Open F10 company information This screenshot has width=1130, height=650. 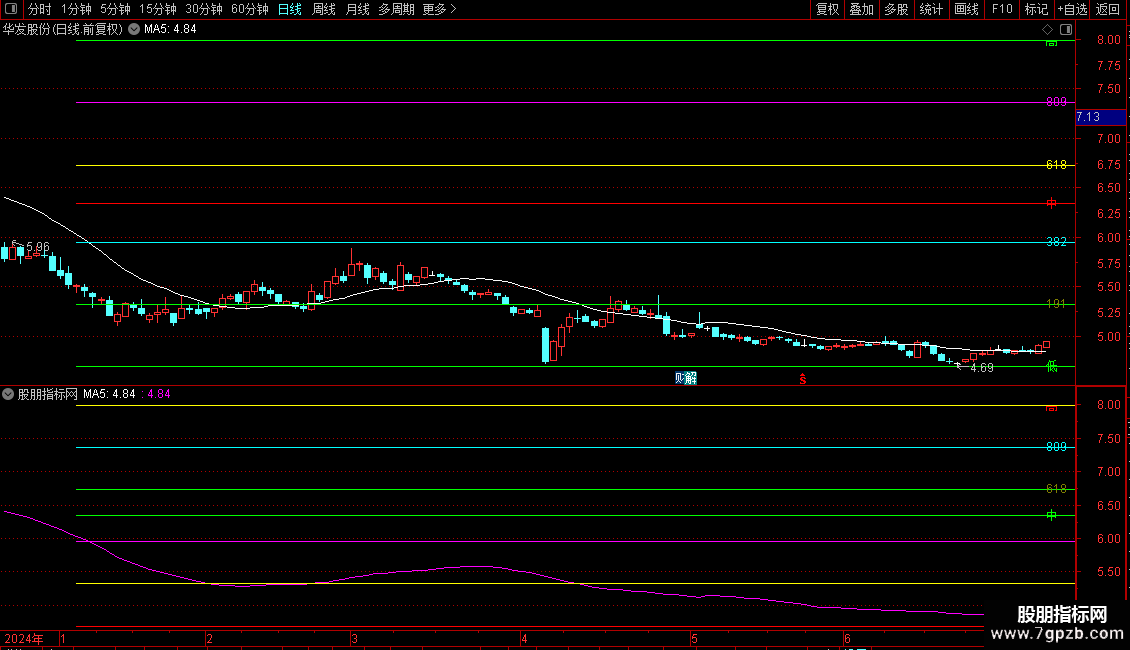[1002, 9]
